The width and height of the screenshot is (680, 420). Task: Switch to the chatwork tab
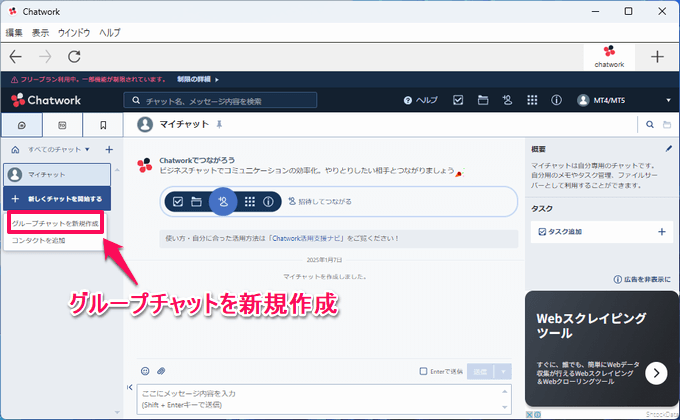pyautogui.click(x=609, y=57)
